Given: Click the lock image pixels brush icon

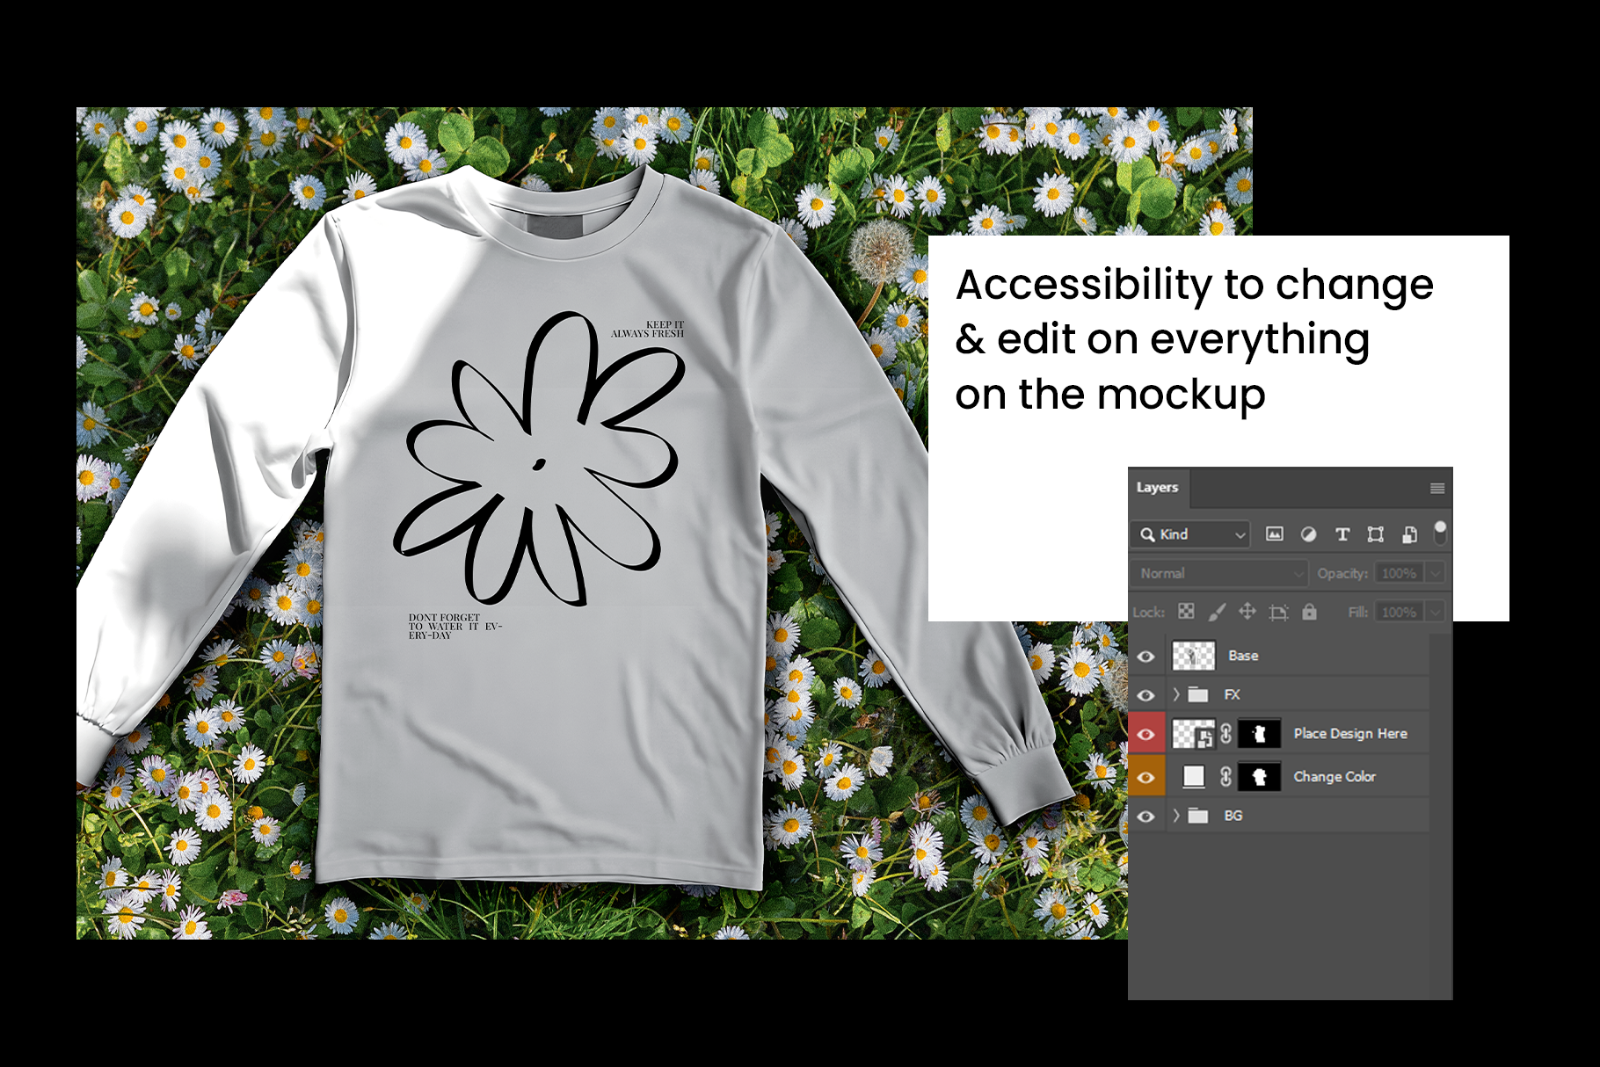Looking at the screenshot, I should tap(1215, 610).
